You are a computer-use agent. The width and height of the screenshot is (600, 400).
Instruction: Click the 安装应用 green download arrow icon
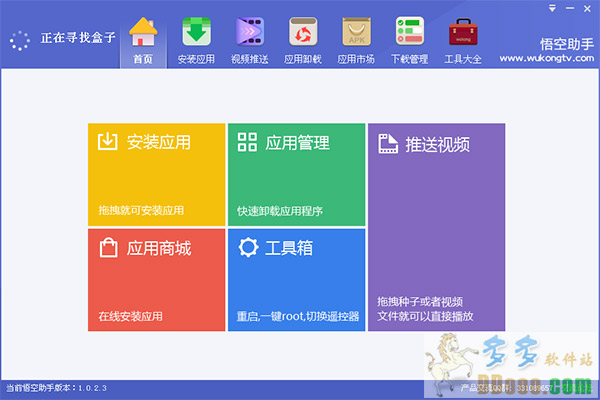(x=196, y=31)
